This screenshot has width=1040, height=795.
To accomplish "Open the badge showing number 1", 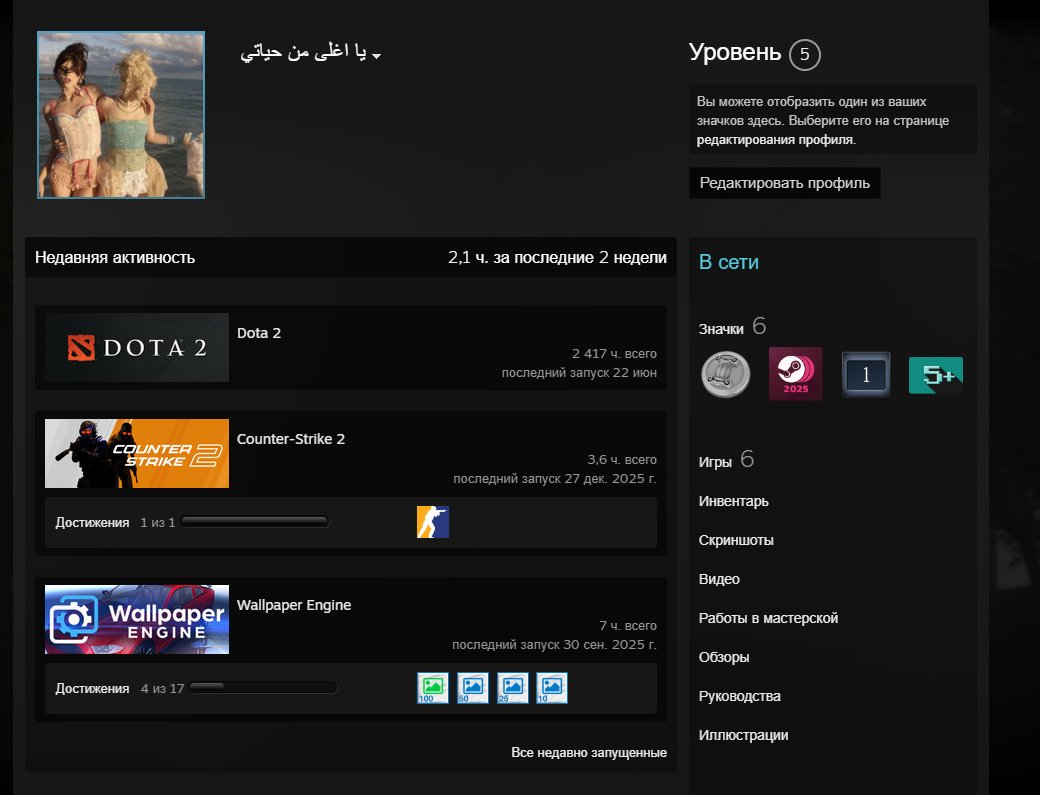I will point(866,375).
